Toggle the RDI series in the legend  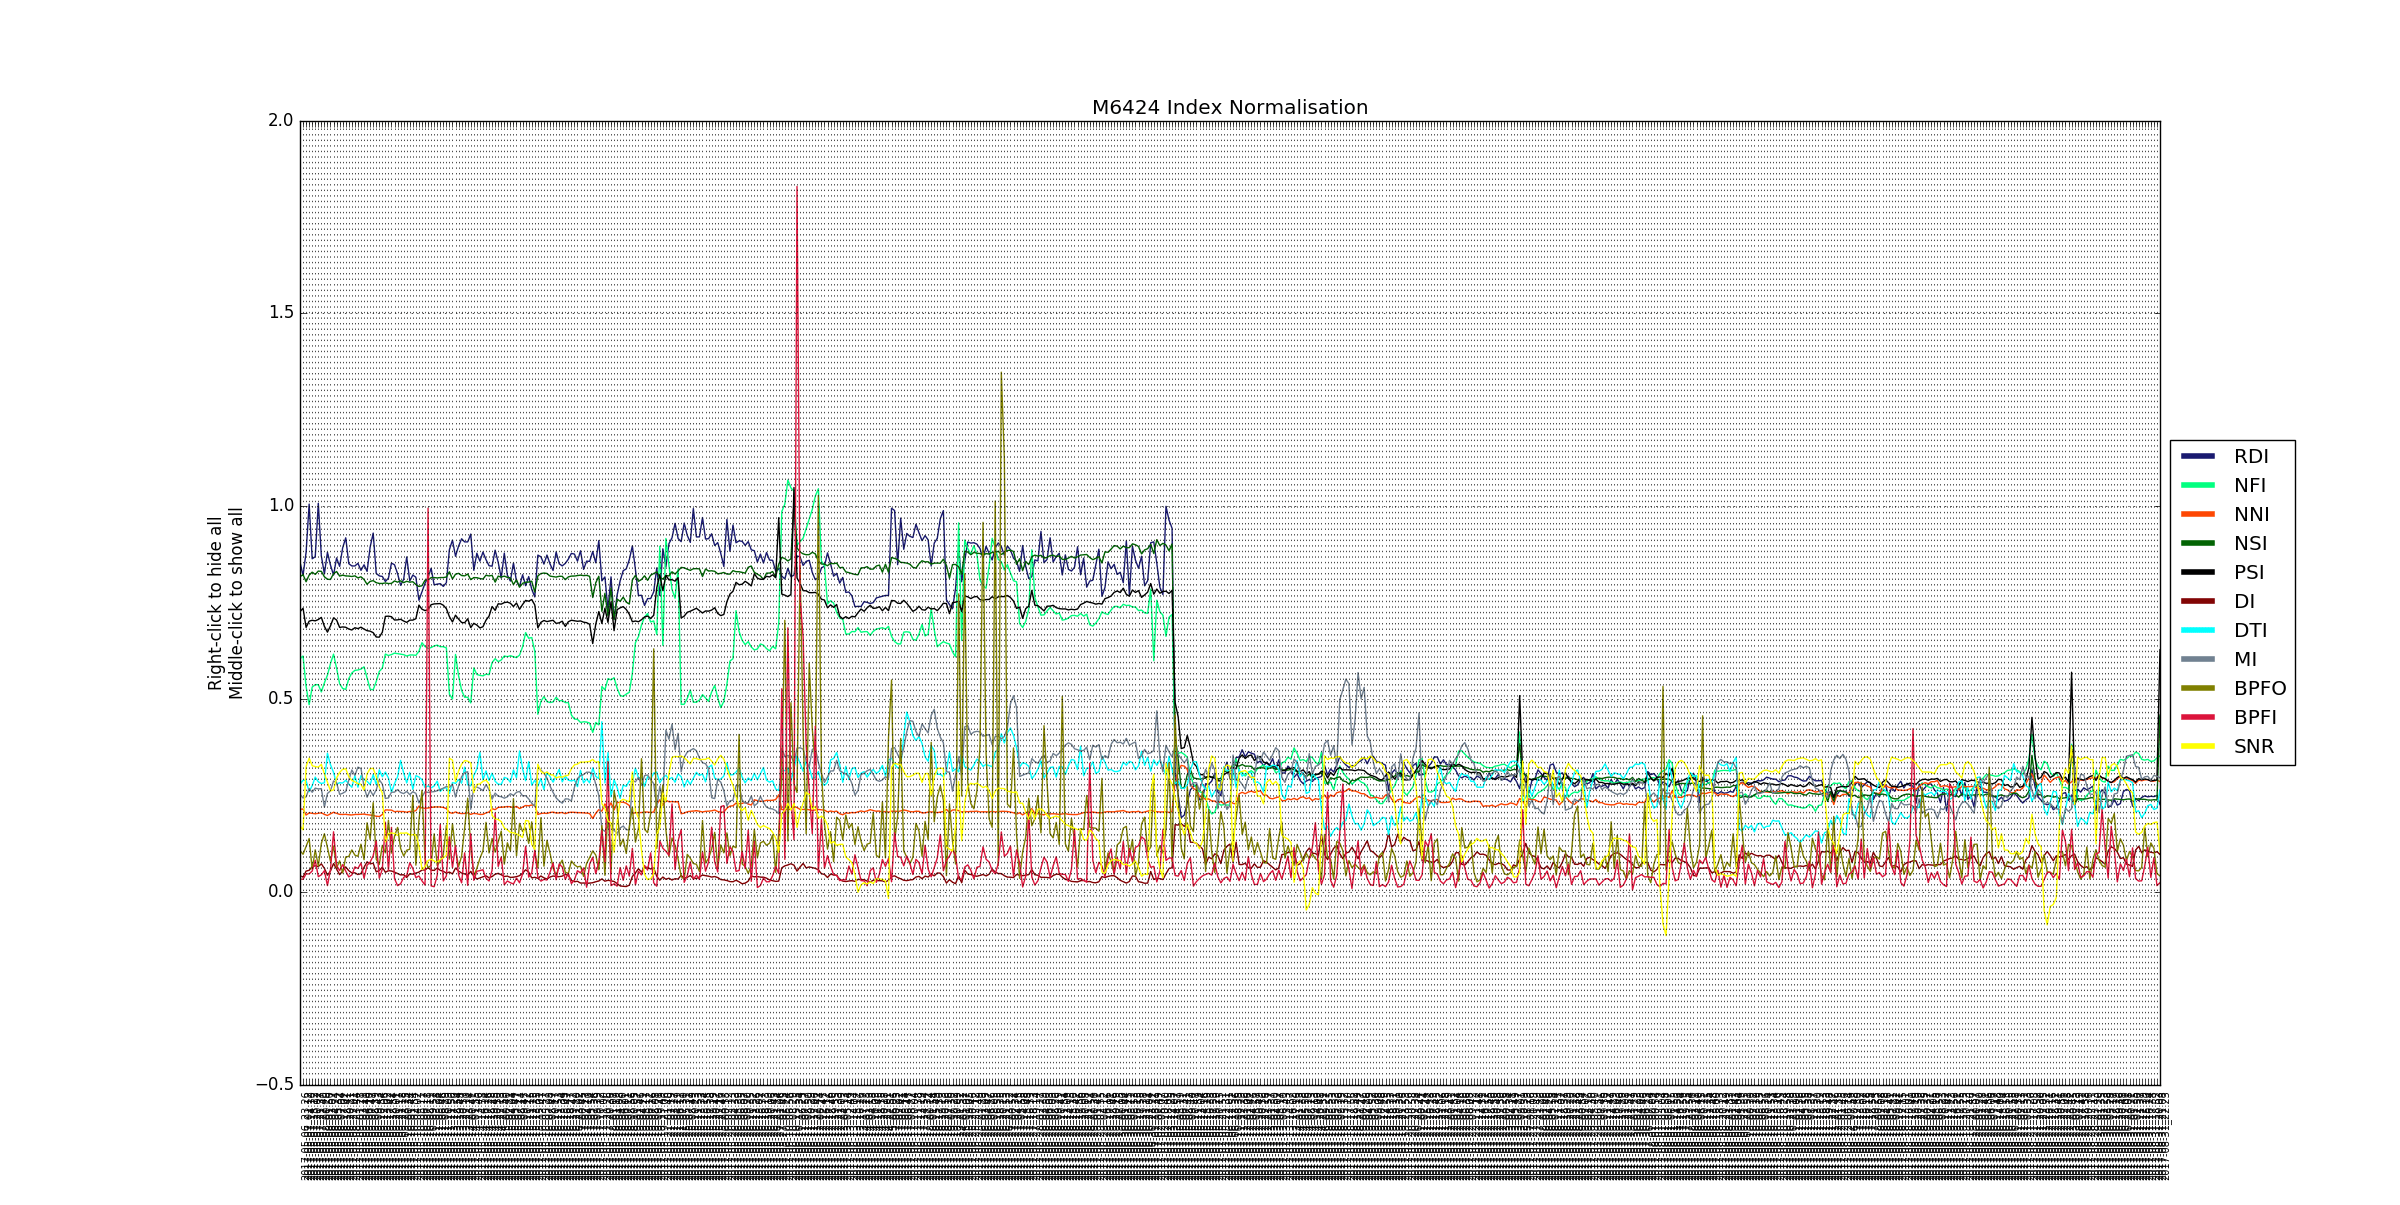click(x=2250, y=456)
